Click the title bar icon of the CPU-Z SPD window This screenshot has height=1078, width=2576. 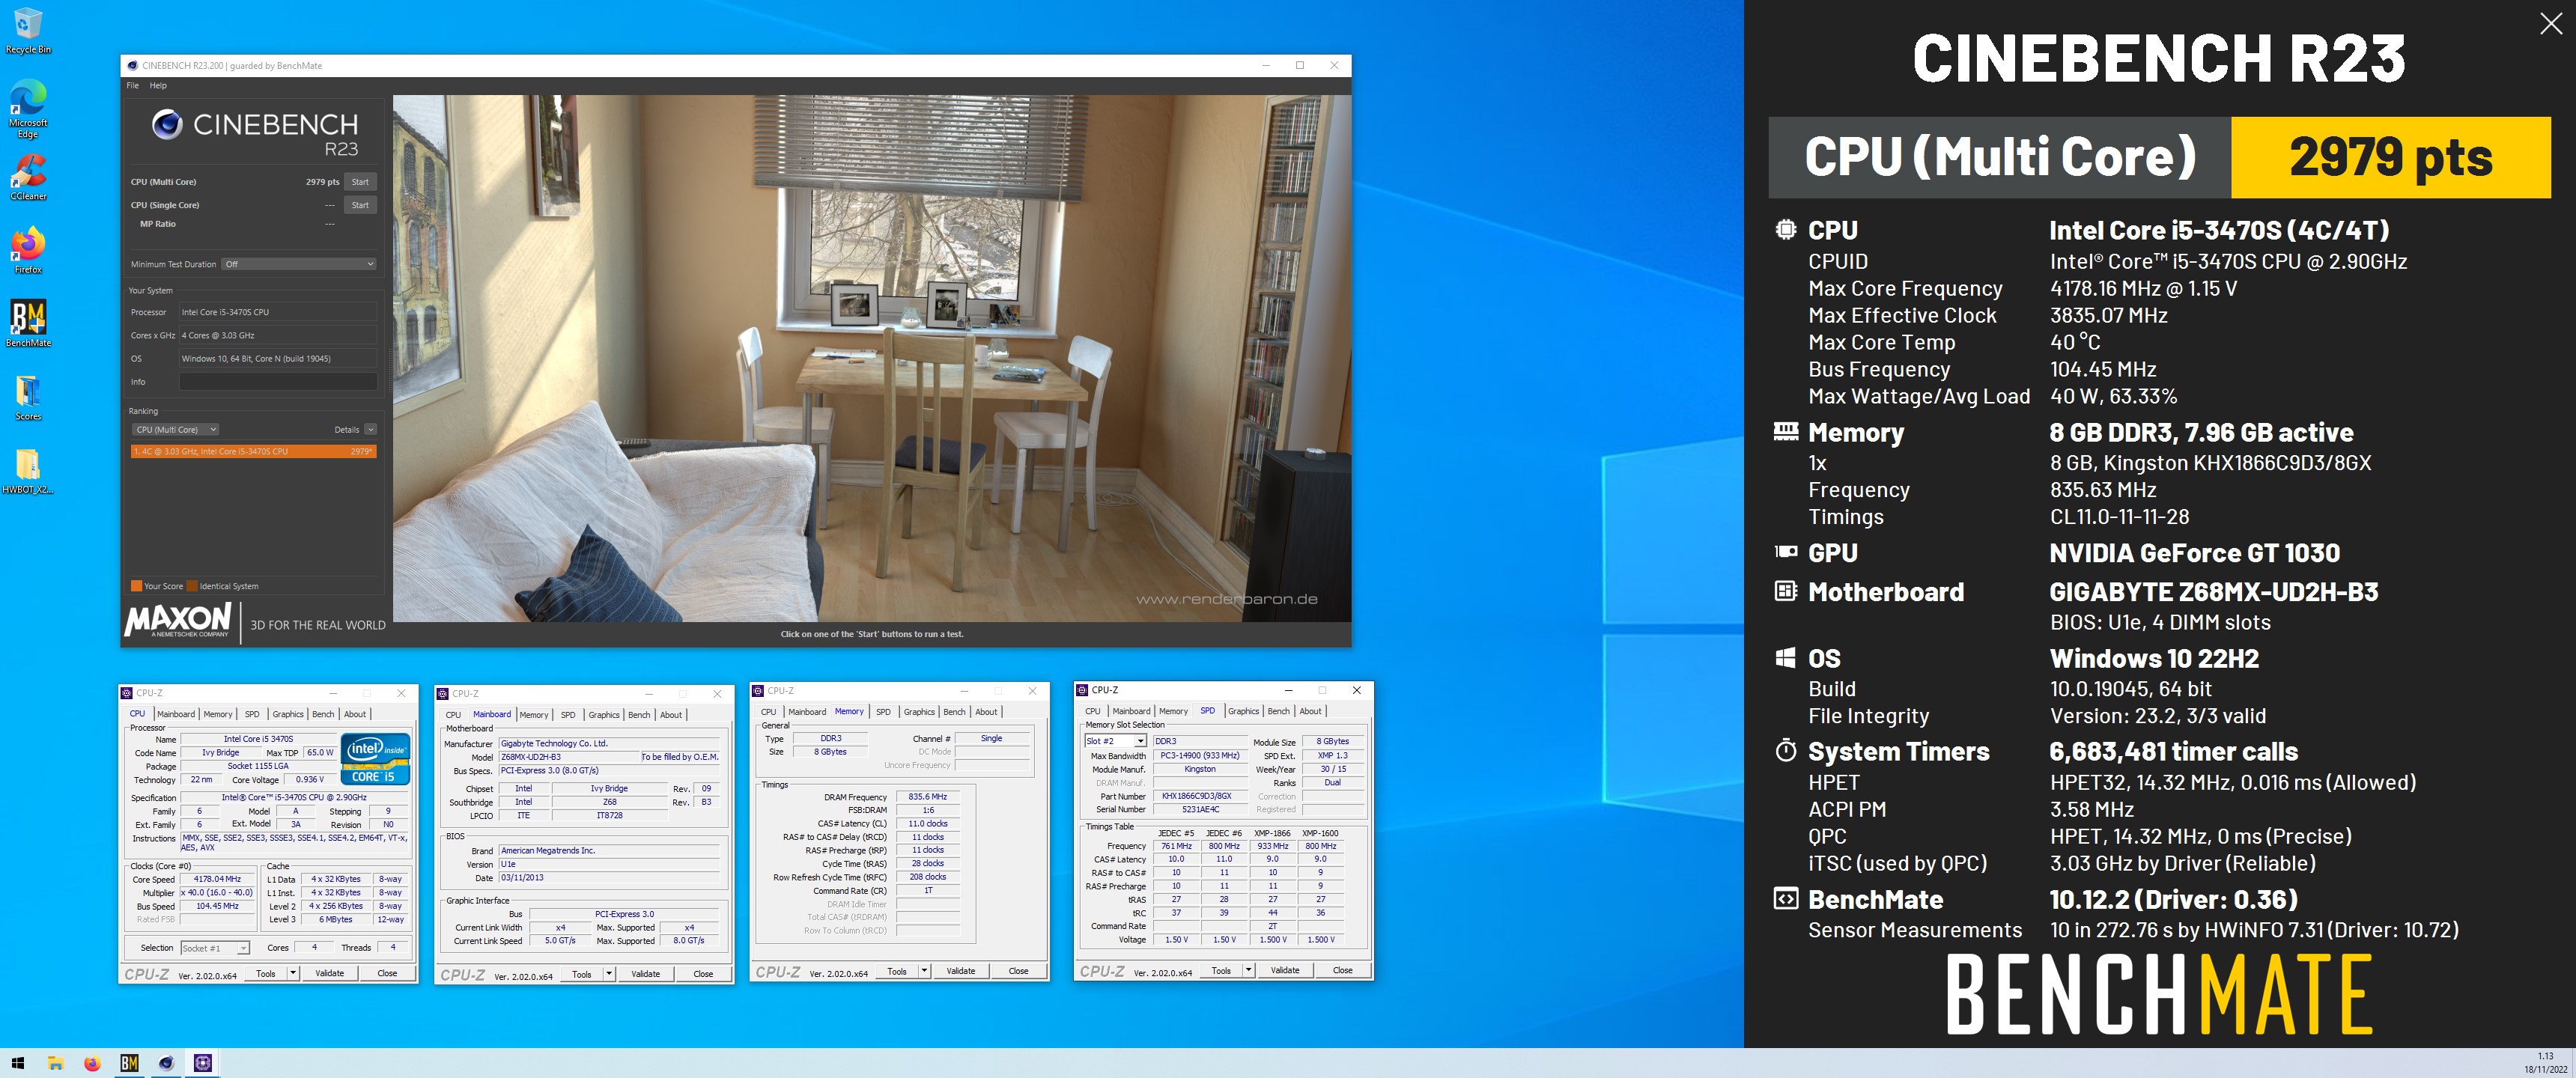coord(1082,690)
